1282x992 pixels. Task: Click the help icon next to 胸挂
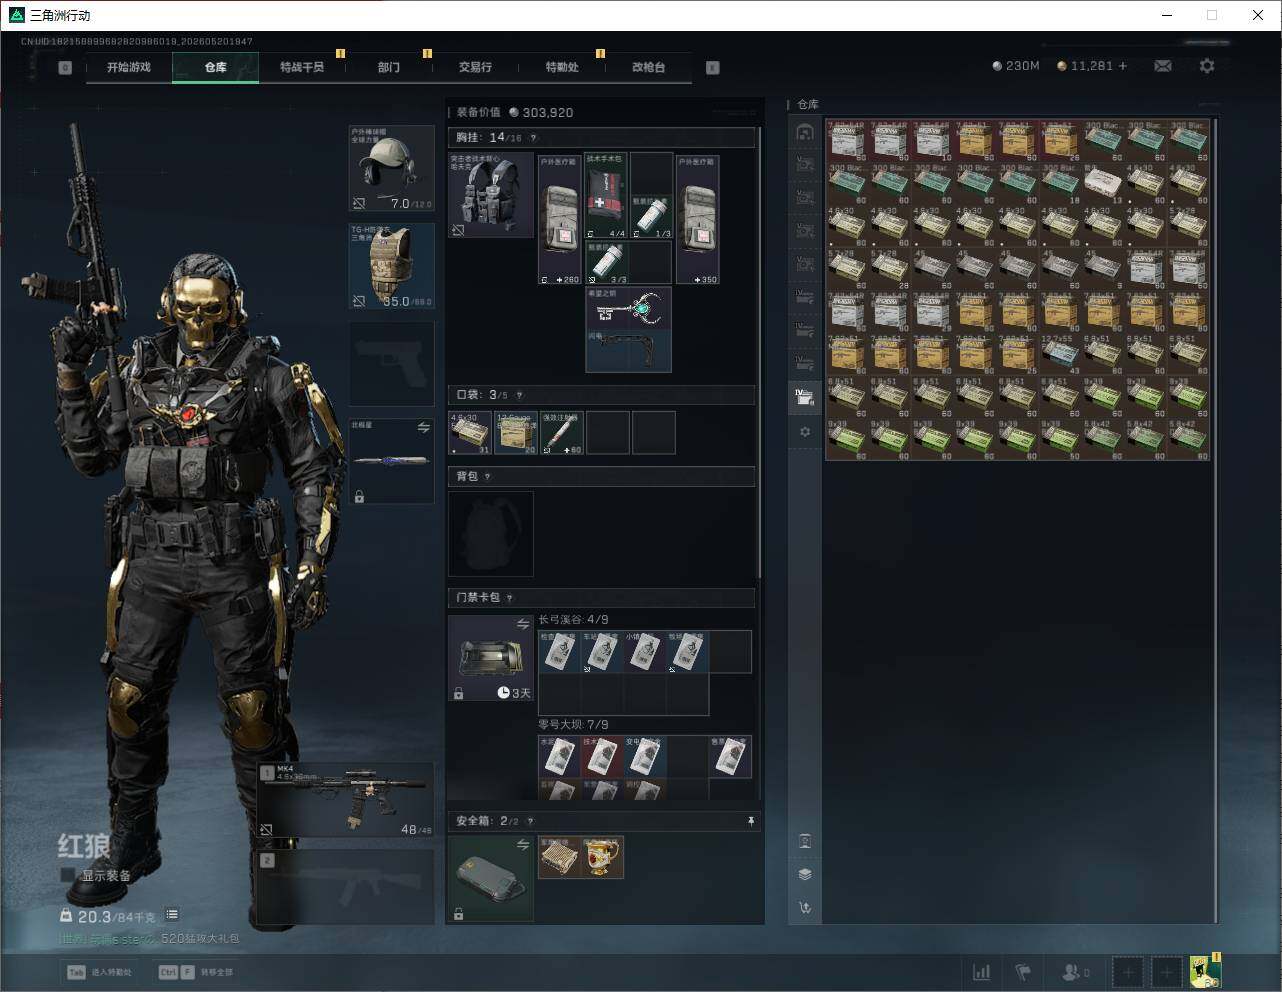pos(533,138)
